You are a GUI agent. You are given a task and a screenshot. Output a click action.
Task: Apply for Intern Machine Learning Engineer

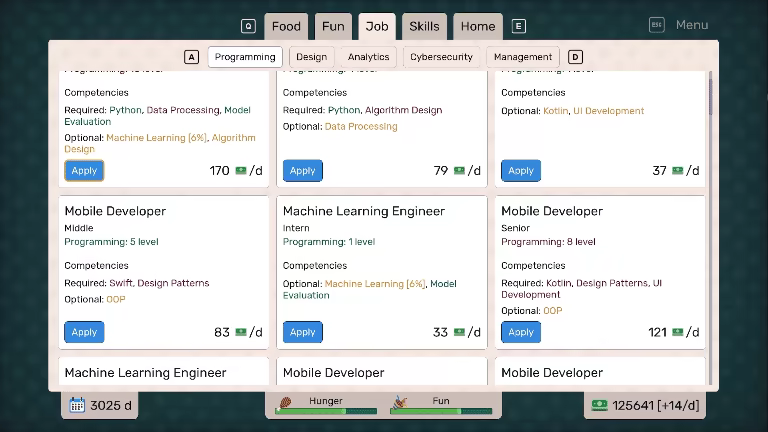pos(303,332)
